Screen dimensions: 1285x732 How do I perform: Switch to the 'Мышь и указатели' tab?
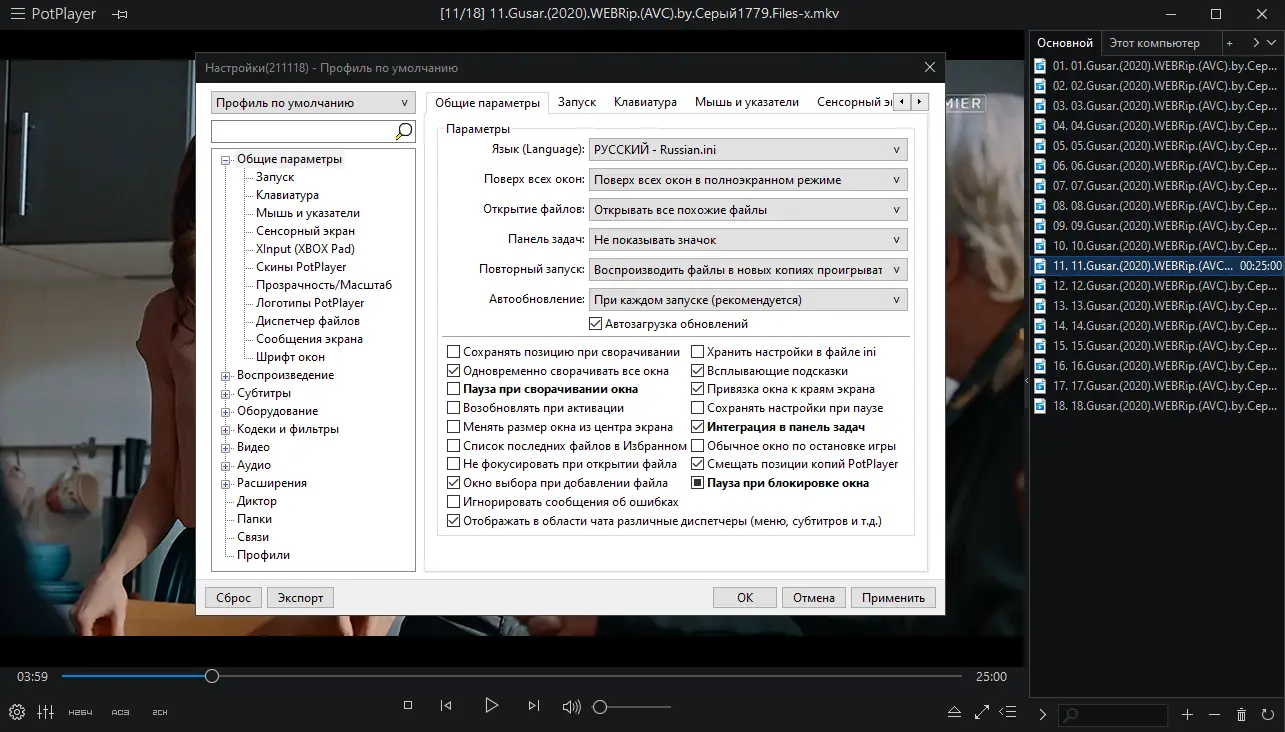point(747,102)
